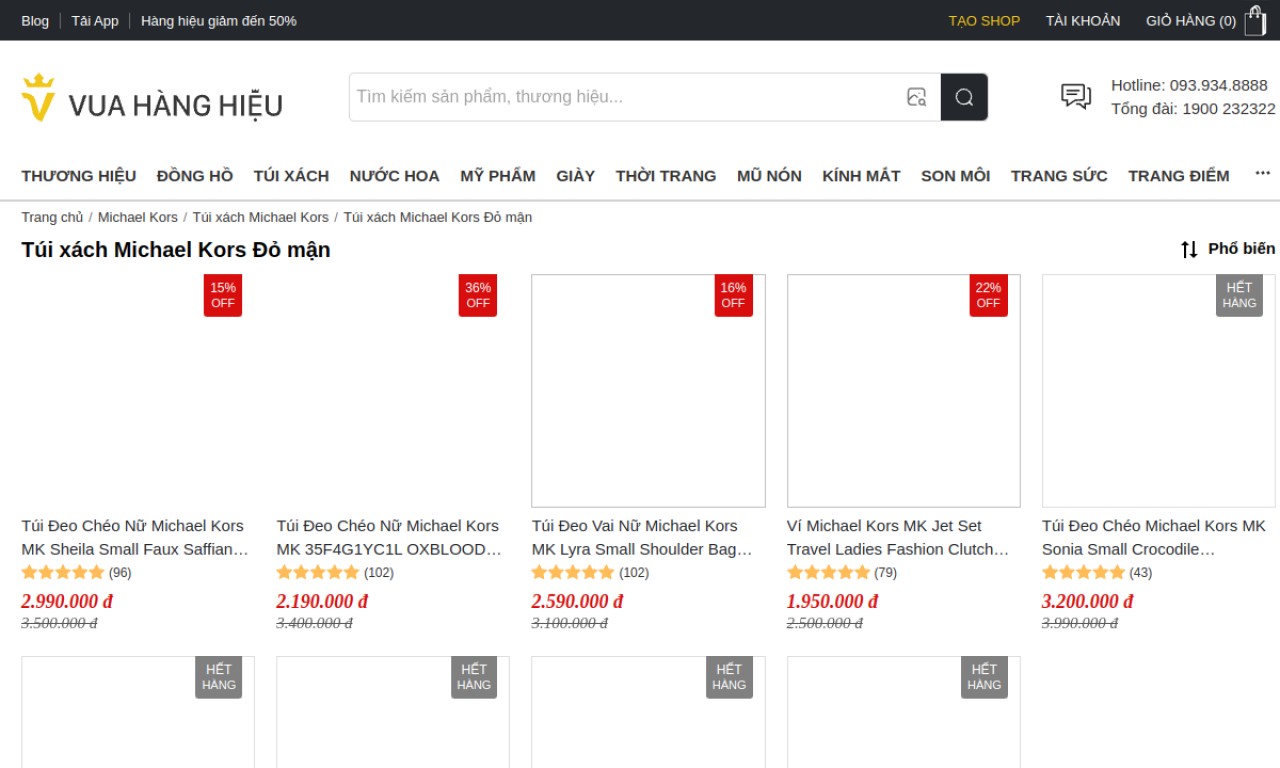This screenshot has width=1280, height=768.
Task: Click Hết Hàng badge on Sonia Crocodile bag
Action: pos(1239,295)
